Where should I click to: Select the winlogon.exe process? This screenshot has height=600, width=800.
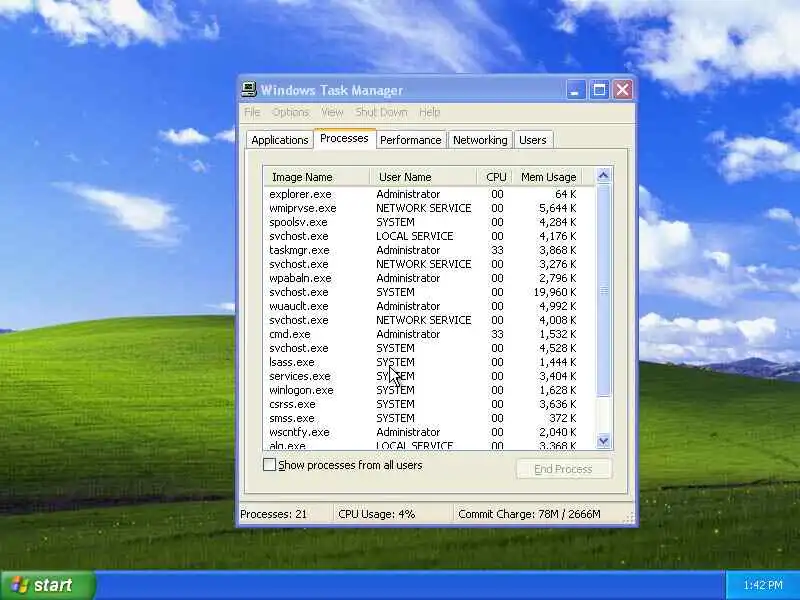pos(429,390)
